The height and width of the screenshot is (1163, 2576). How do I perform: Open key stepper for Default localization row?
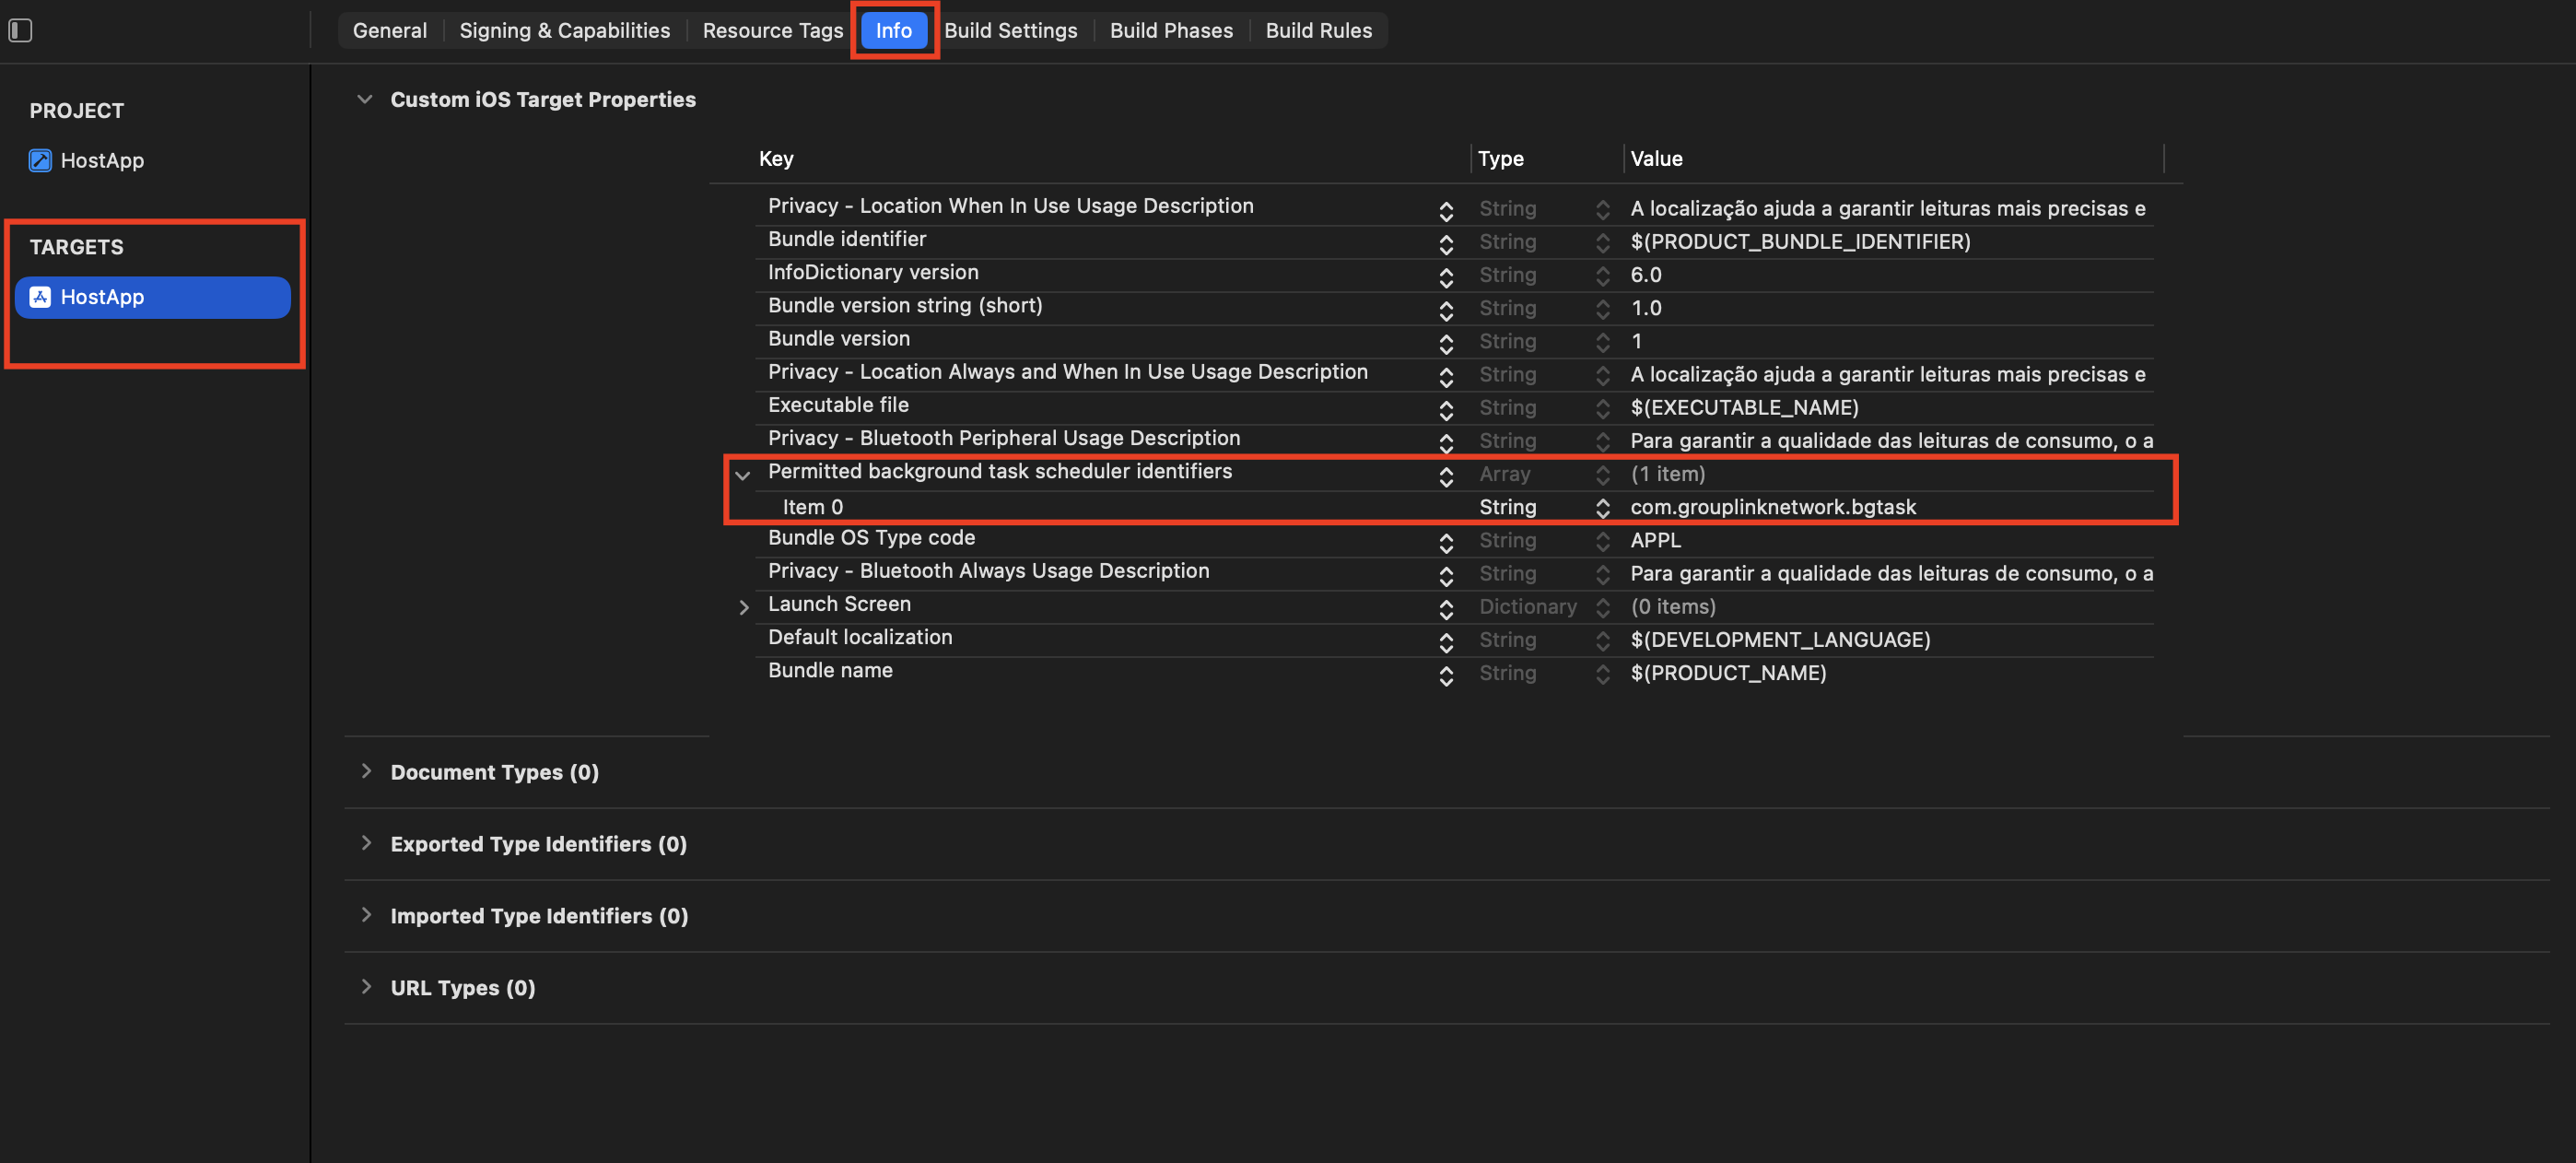[x=1446, y=641]
